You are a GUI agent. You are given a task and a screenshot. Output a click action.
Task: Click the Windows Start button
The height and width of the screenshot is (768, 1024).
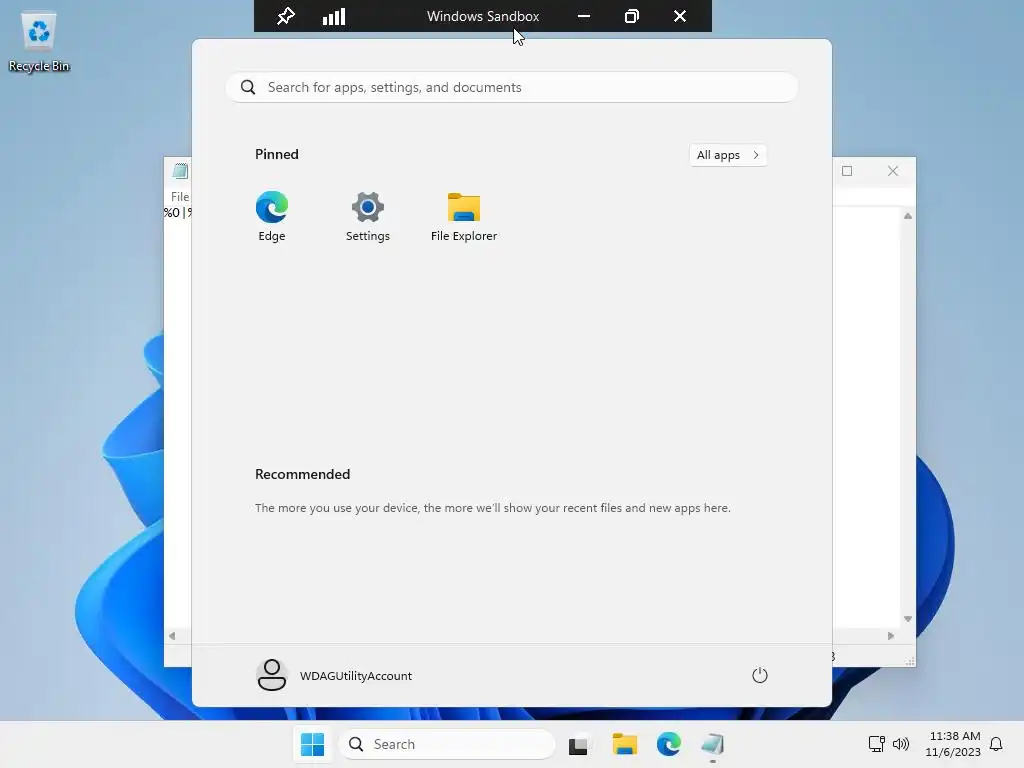coord(312,744)
